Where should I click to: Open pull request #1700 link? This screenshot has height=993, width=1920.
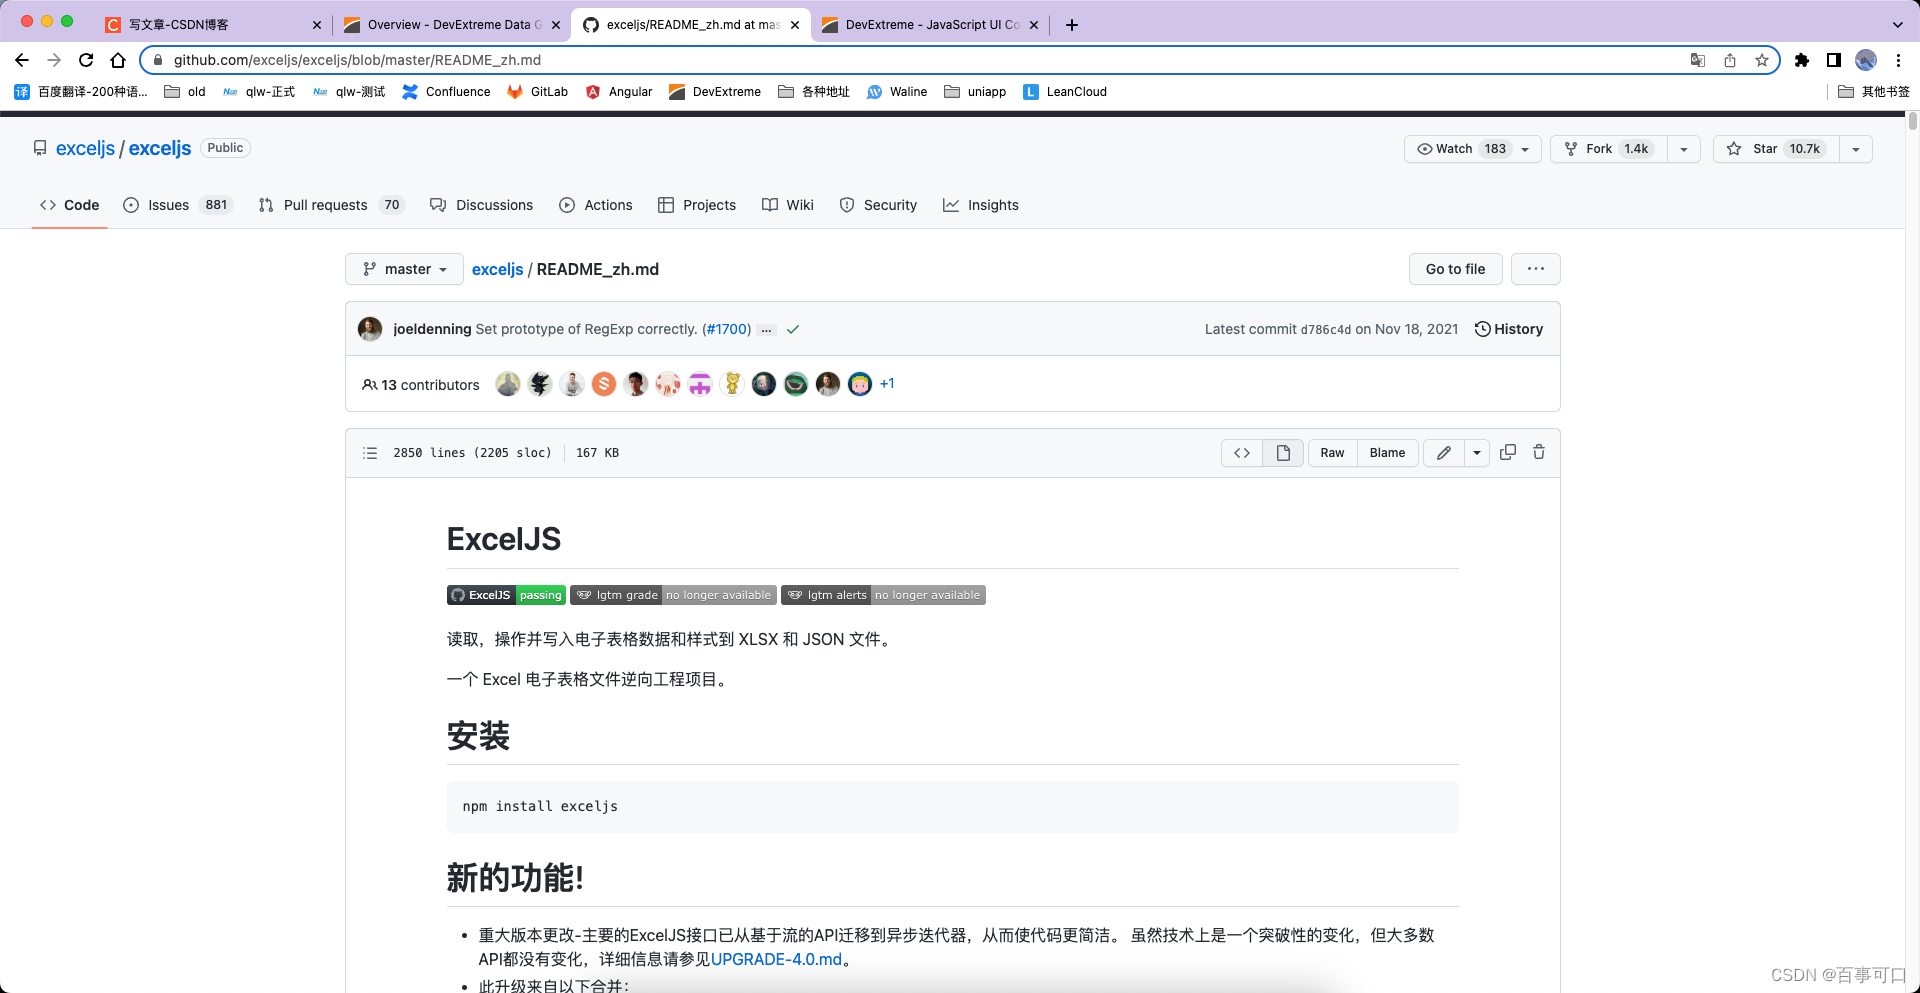coord(727,329)
